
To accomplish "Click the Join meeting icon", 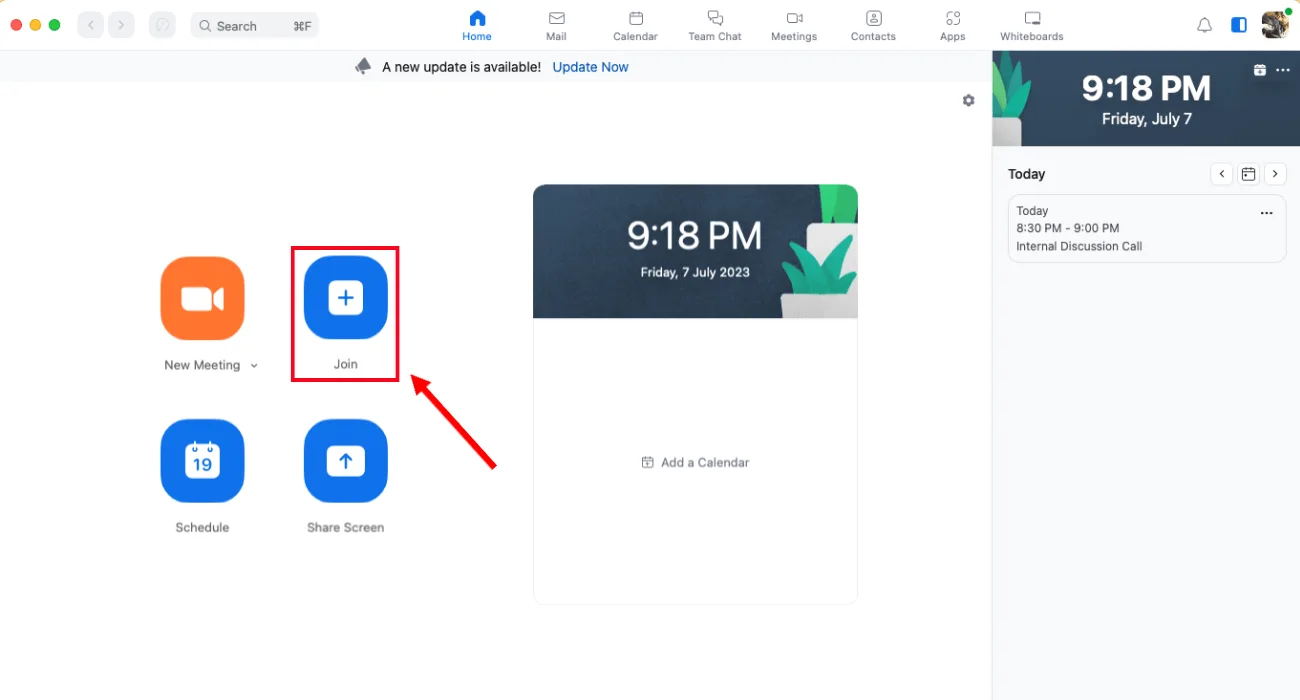I will (345, 298).
